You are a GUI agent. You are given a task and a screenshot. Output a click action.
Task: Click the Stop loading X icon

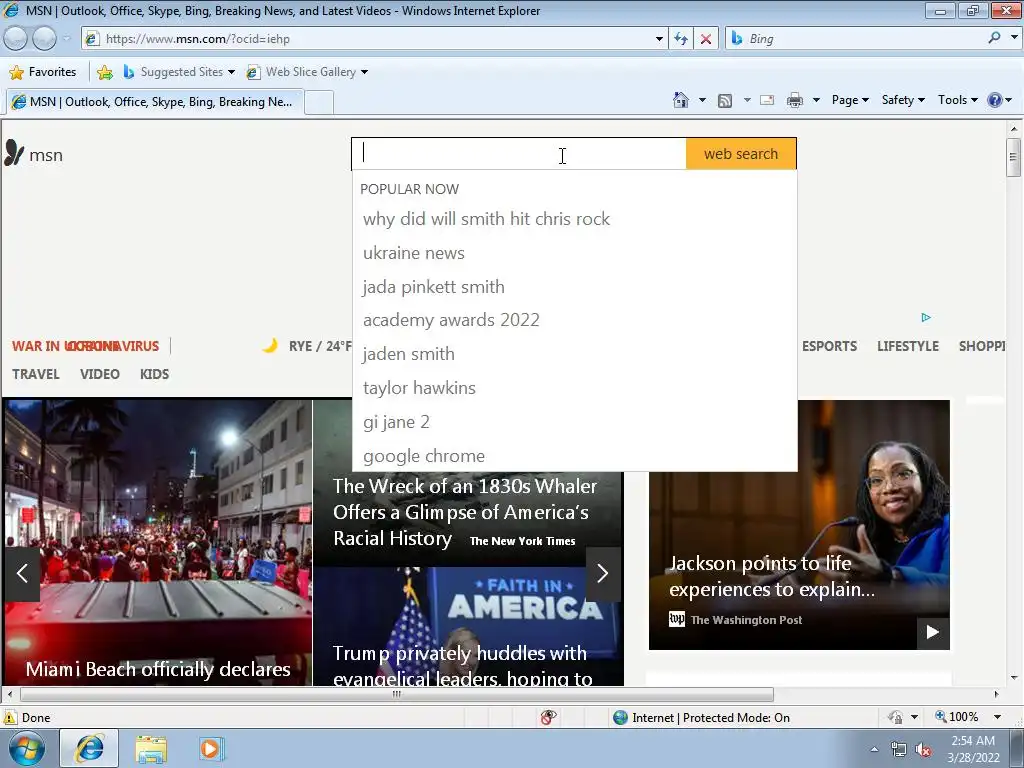pos(706,39)
